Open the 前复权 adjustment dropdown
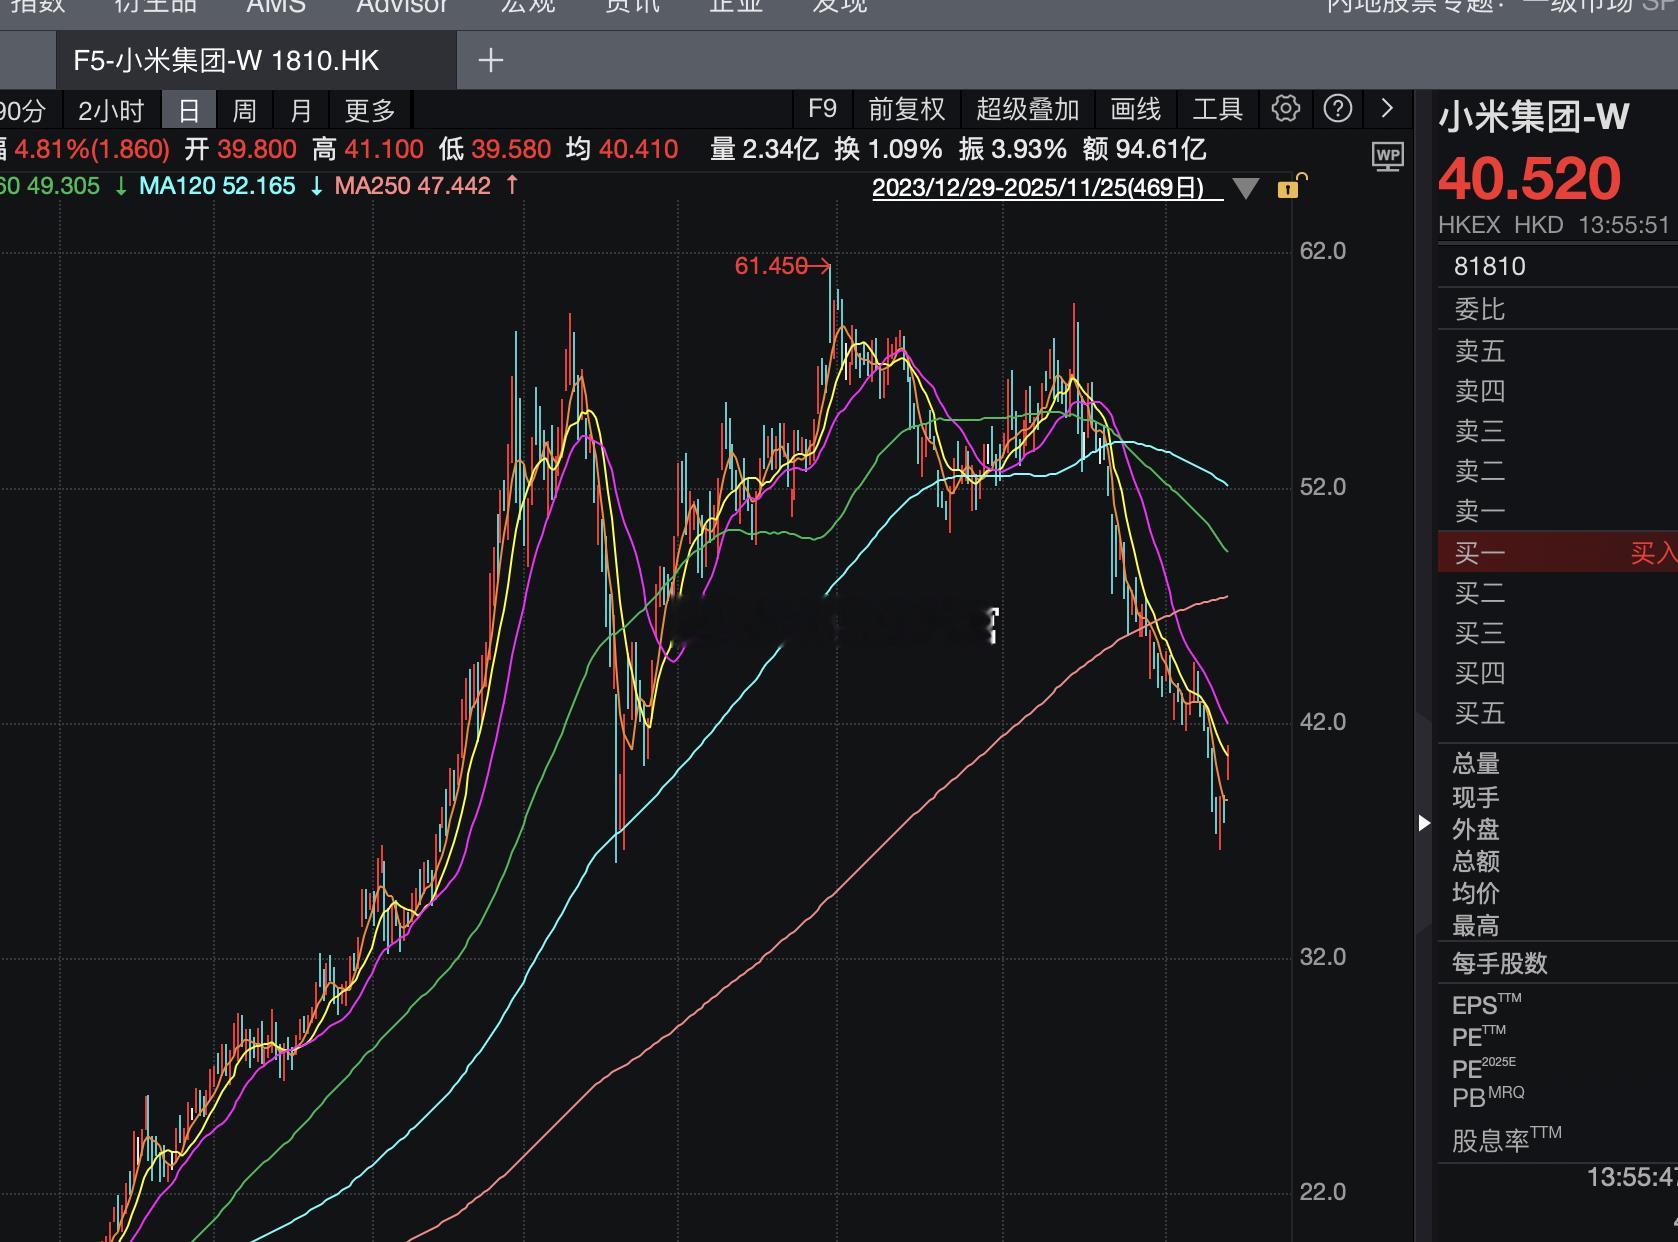The width and height of the screenshot is (1678, 1242). [x=906, y=109]
